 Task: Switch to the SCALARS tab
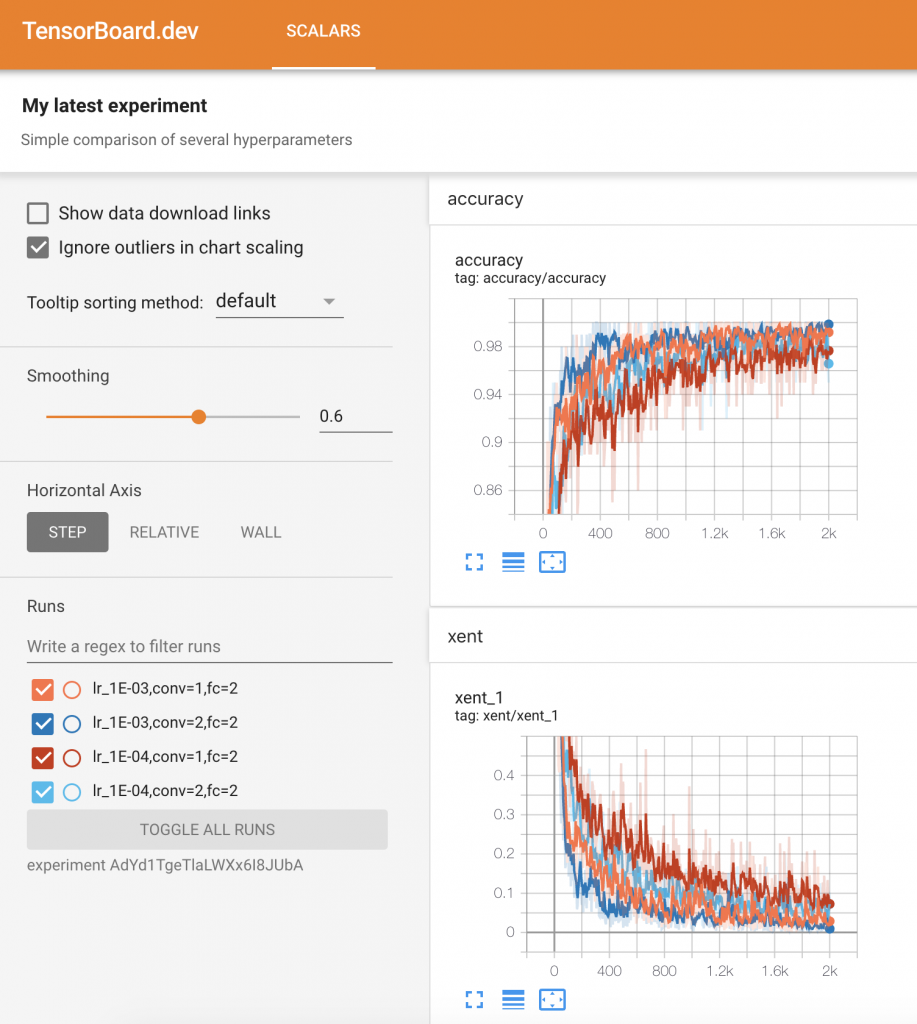[323, 31]
